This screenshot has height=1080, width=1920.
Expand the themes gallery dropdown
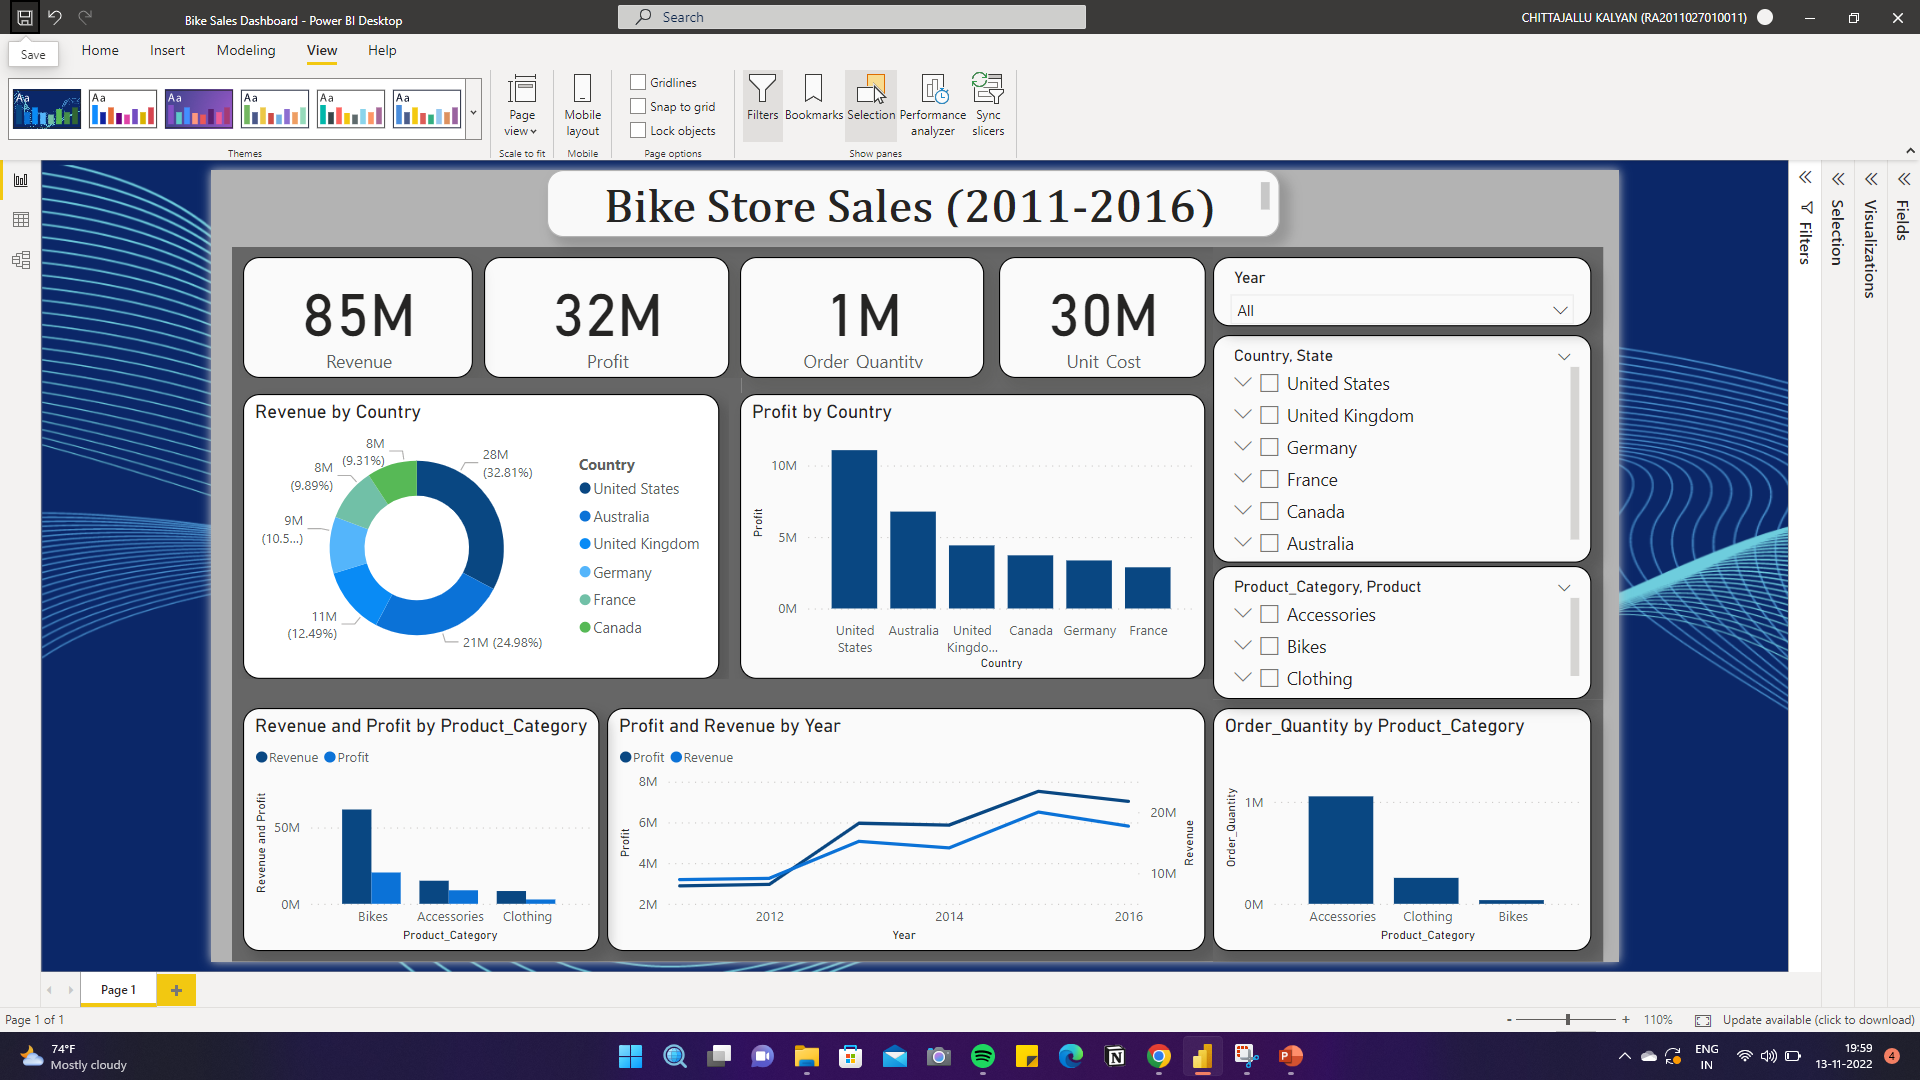(473, 112)
